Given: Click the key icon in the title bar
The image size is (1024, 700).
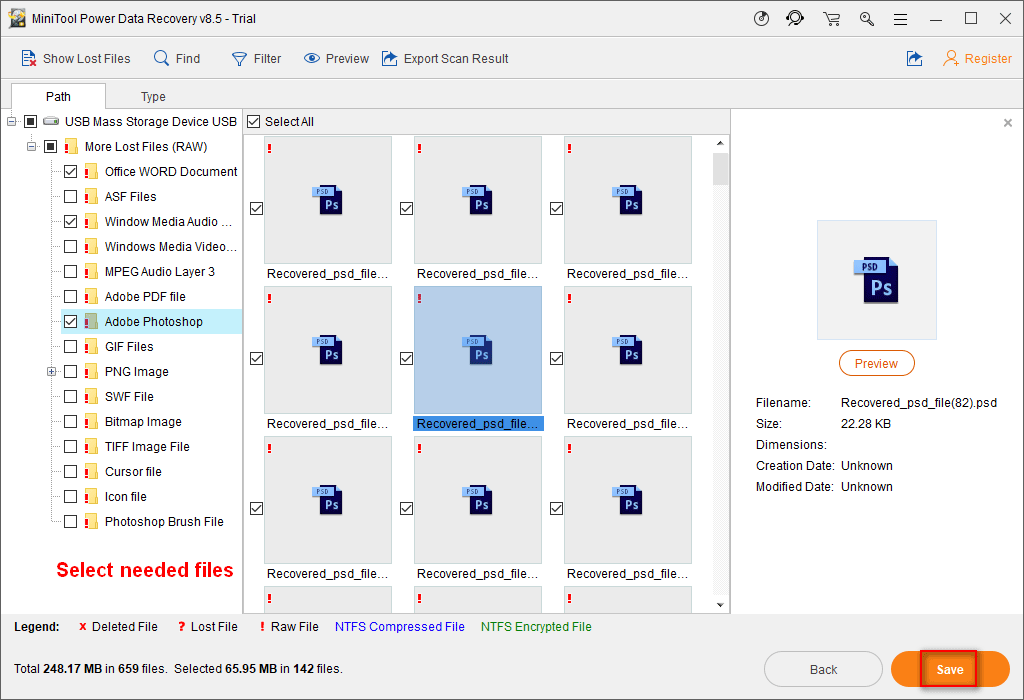Looking at the screenshot, I should (x=867, y=18).
